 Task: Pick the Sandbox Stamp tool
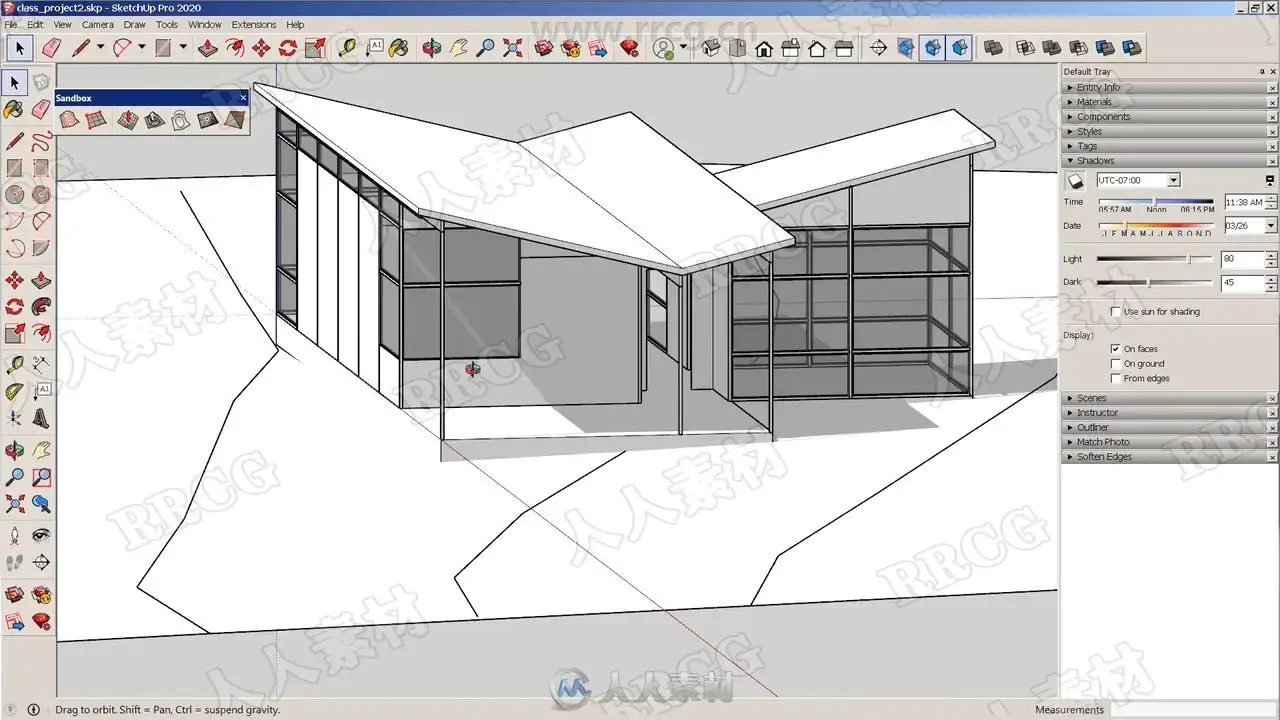pyautogui.click(x=154, y=120)
